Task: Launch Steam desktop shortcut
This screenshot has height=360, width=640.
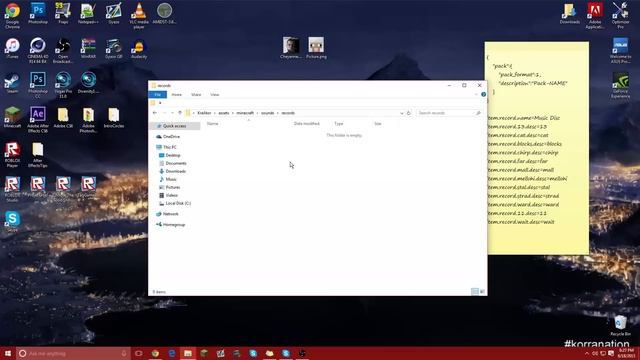Action: click(x=12, y=83)
